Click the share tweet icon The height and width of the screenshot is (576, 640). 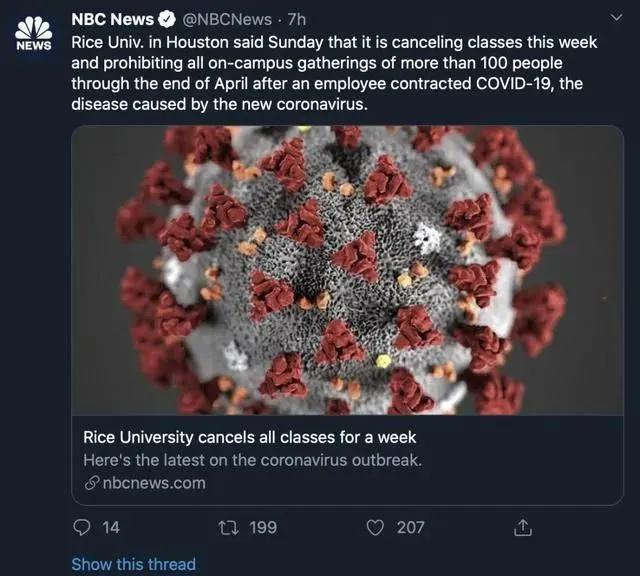point(520,526)
